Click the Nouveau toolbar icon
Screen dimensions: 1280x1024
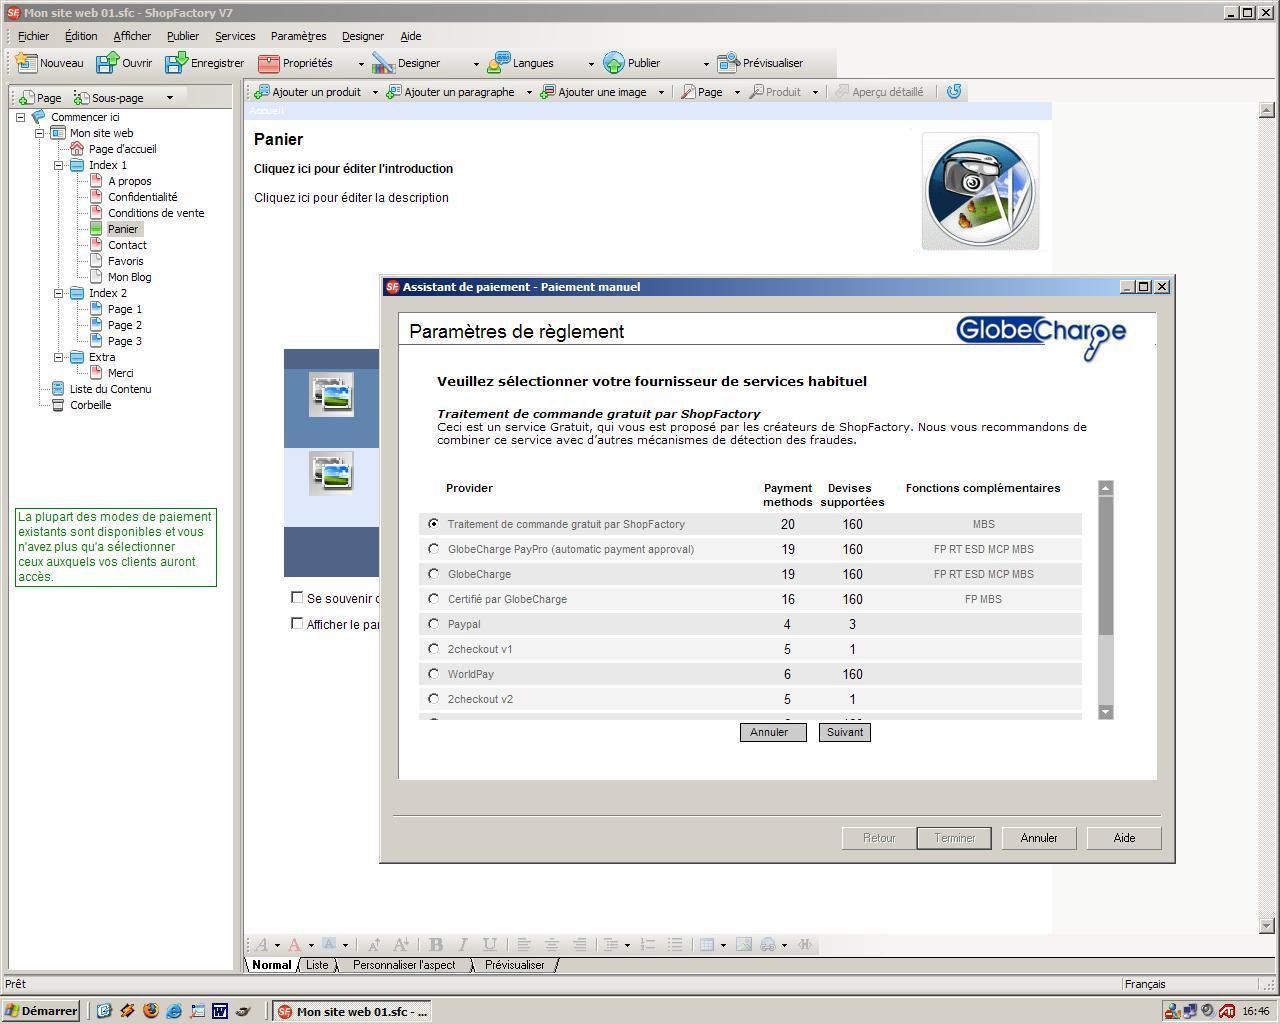[x=27, y=63]
